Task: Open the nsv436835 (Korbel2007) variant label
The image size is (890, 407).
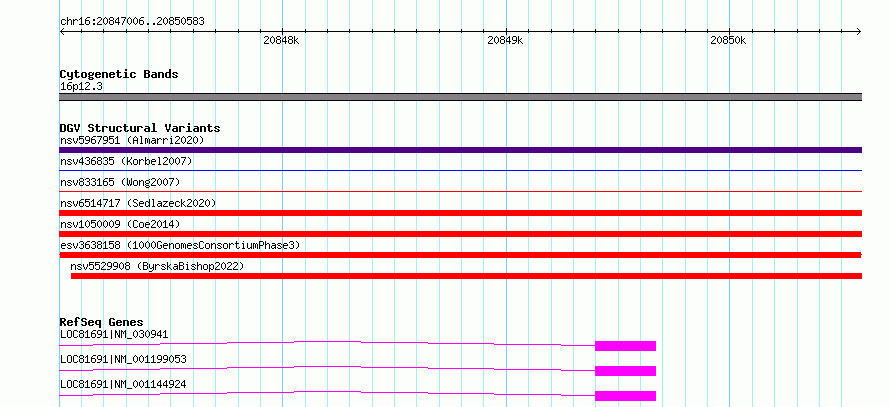Action: (126, 161)
